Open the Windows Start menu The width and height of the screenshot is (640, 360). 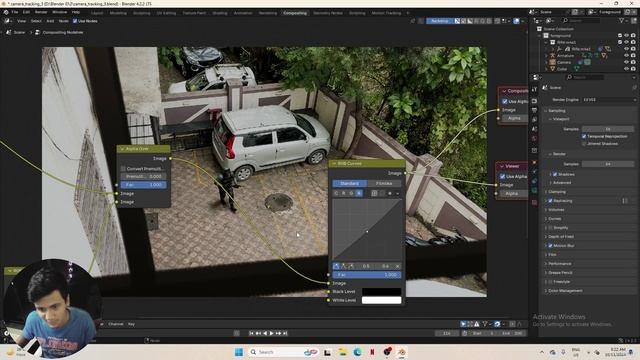click(x=239, y=352)
